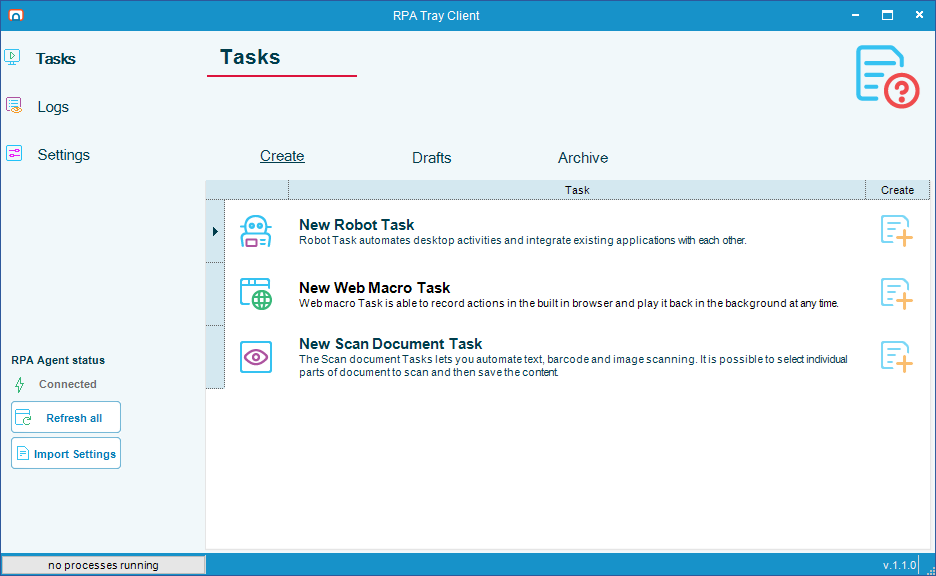Image resolution: width=936 pixels, height=576 pixels.
Task: Click the Refresh all button
Action: [x=66, y=417]
